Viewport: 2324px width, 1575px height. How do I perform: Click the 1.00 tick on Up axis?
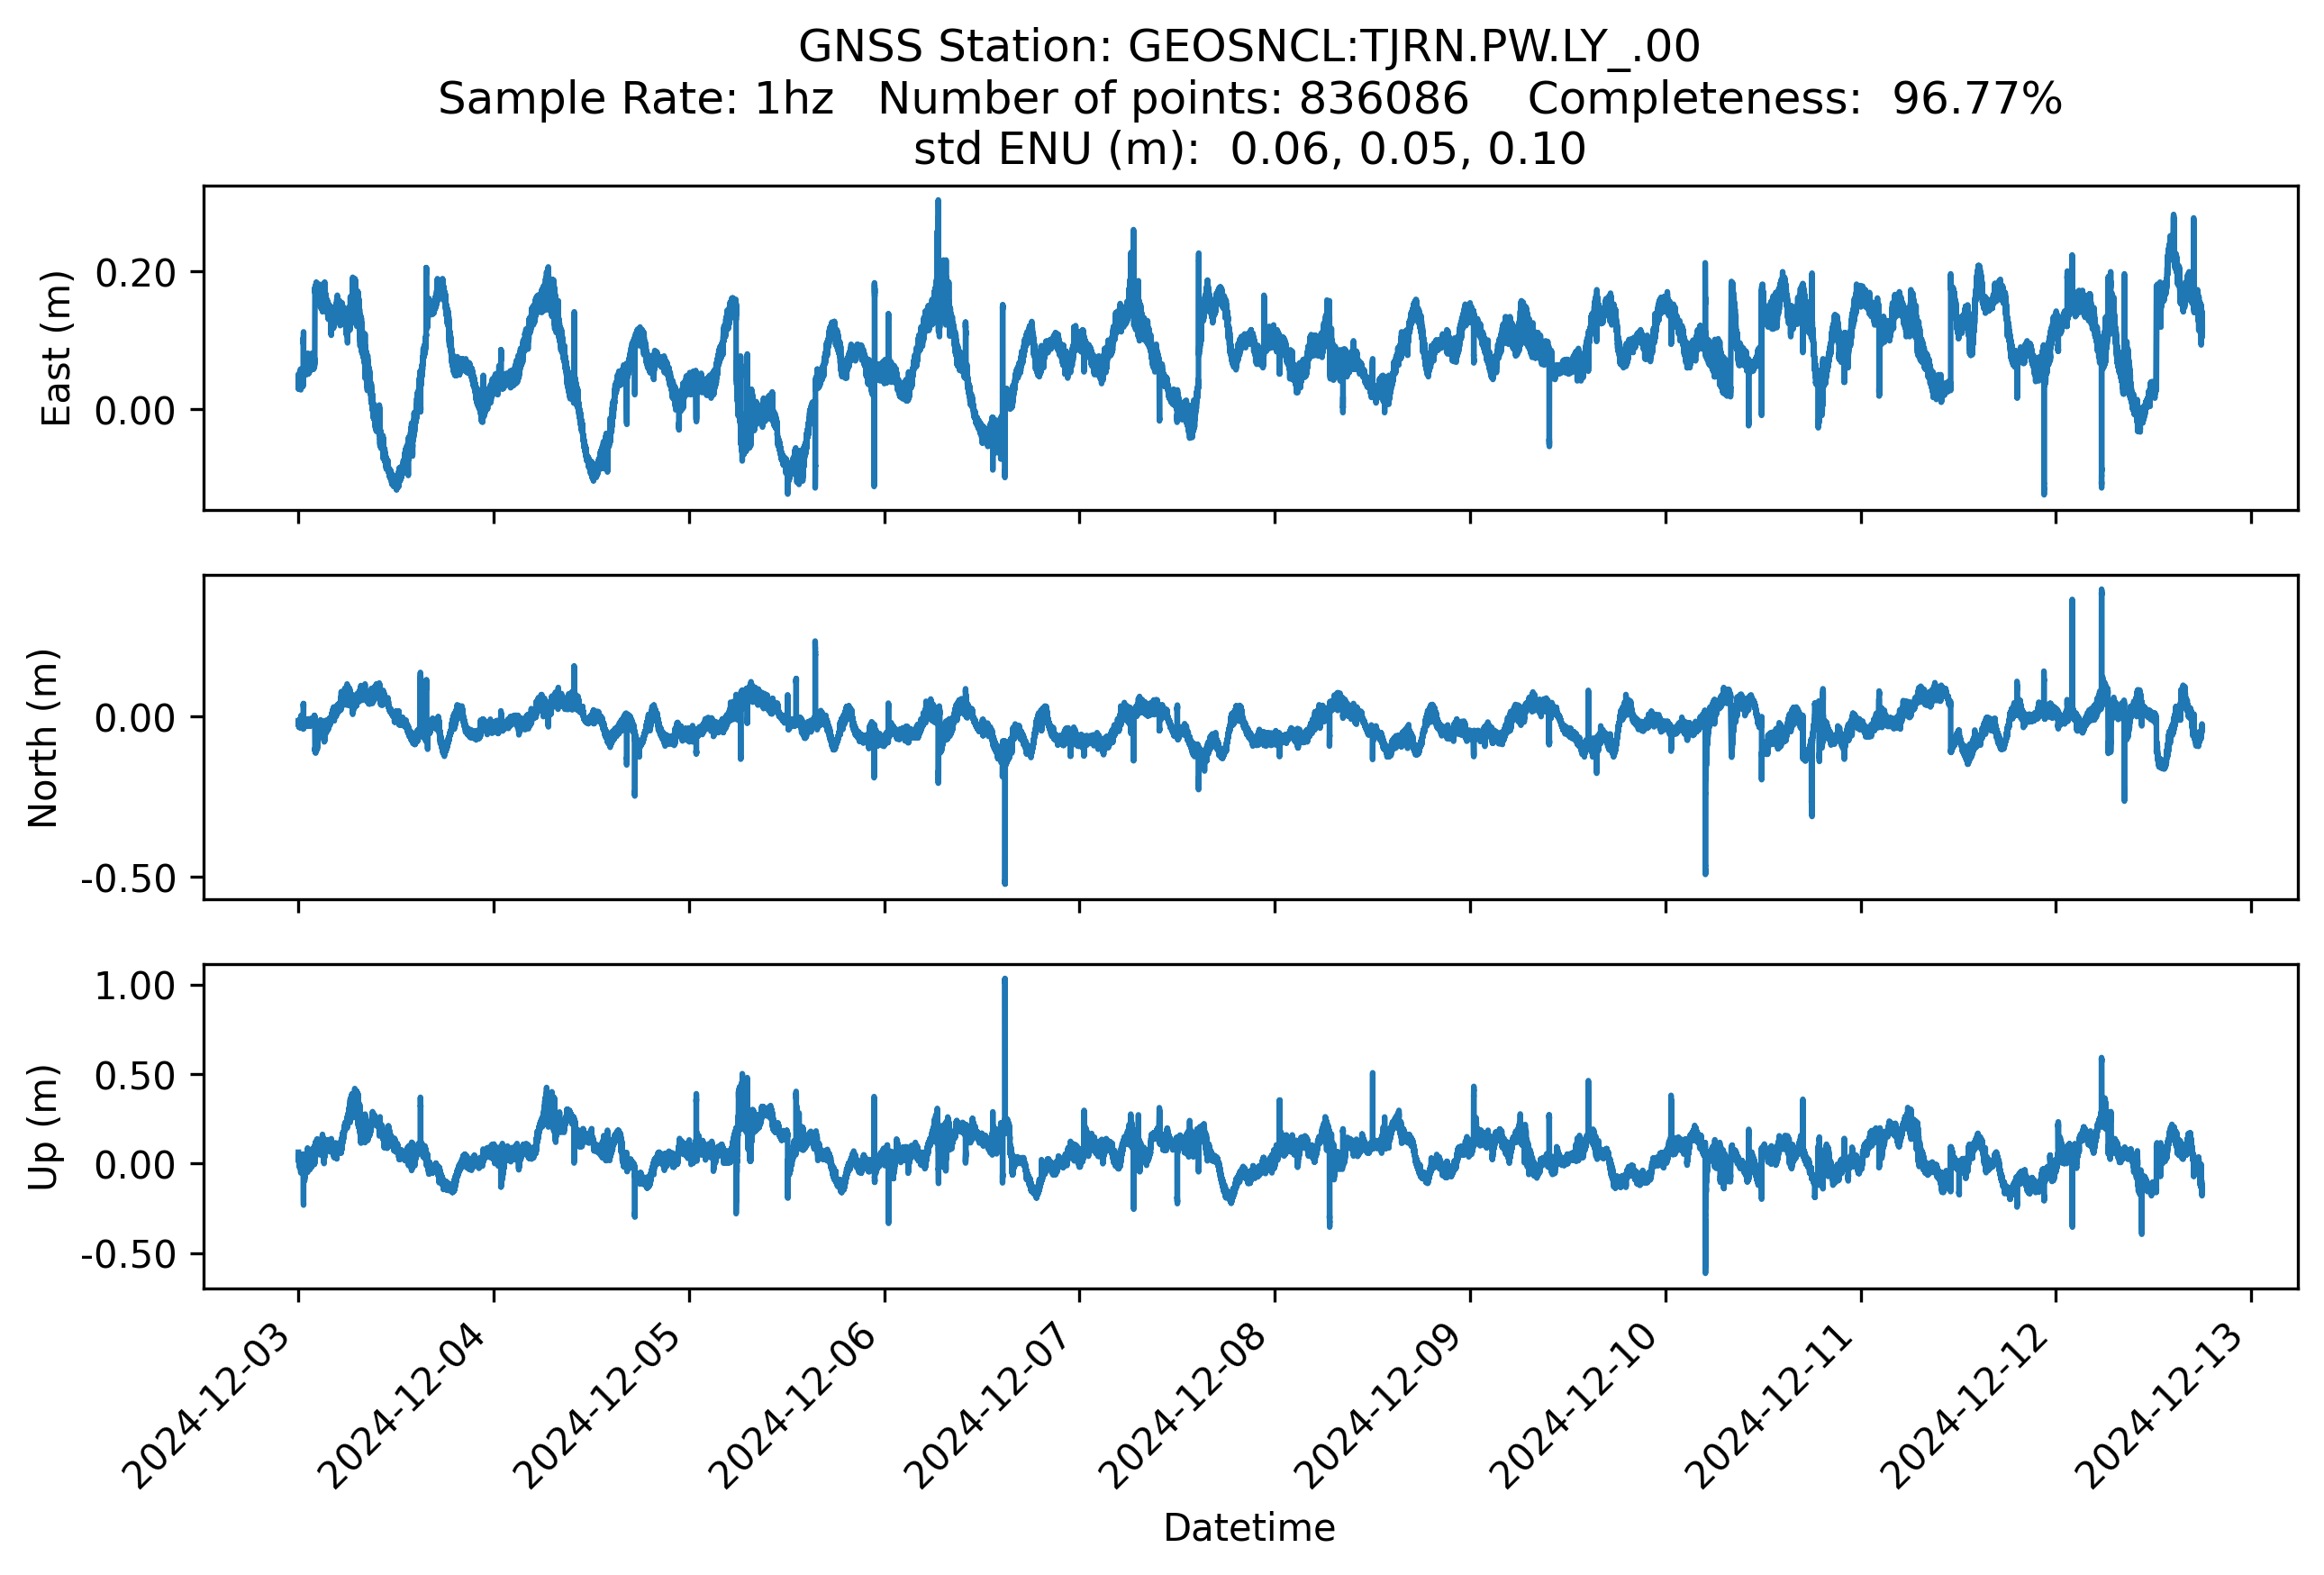point(135,985)
